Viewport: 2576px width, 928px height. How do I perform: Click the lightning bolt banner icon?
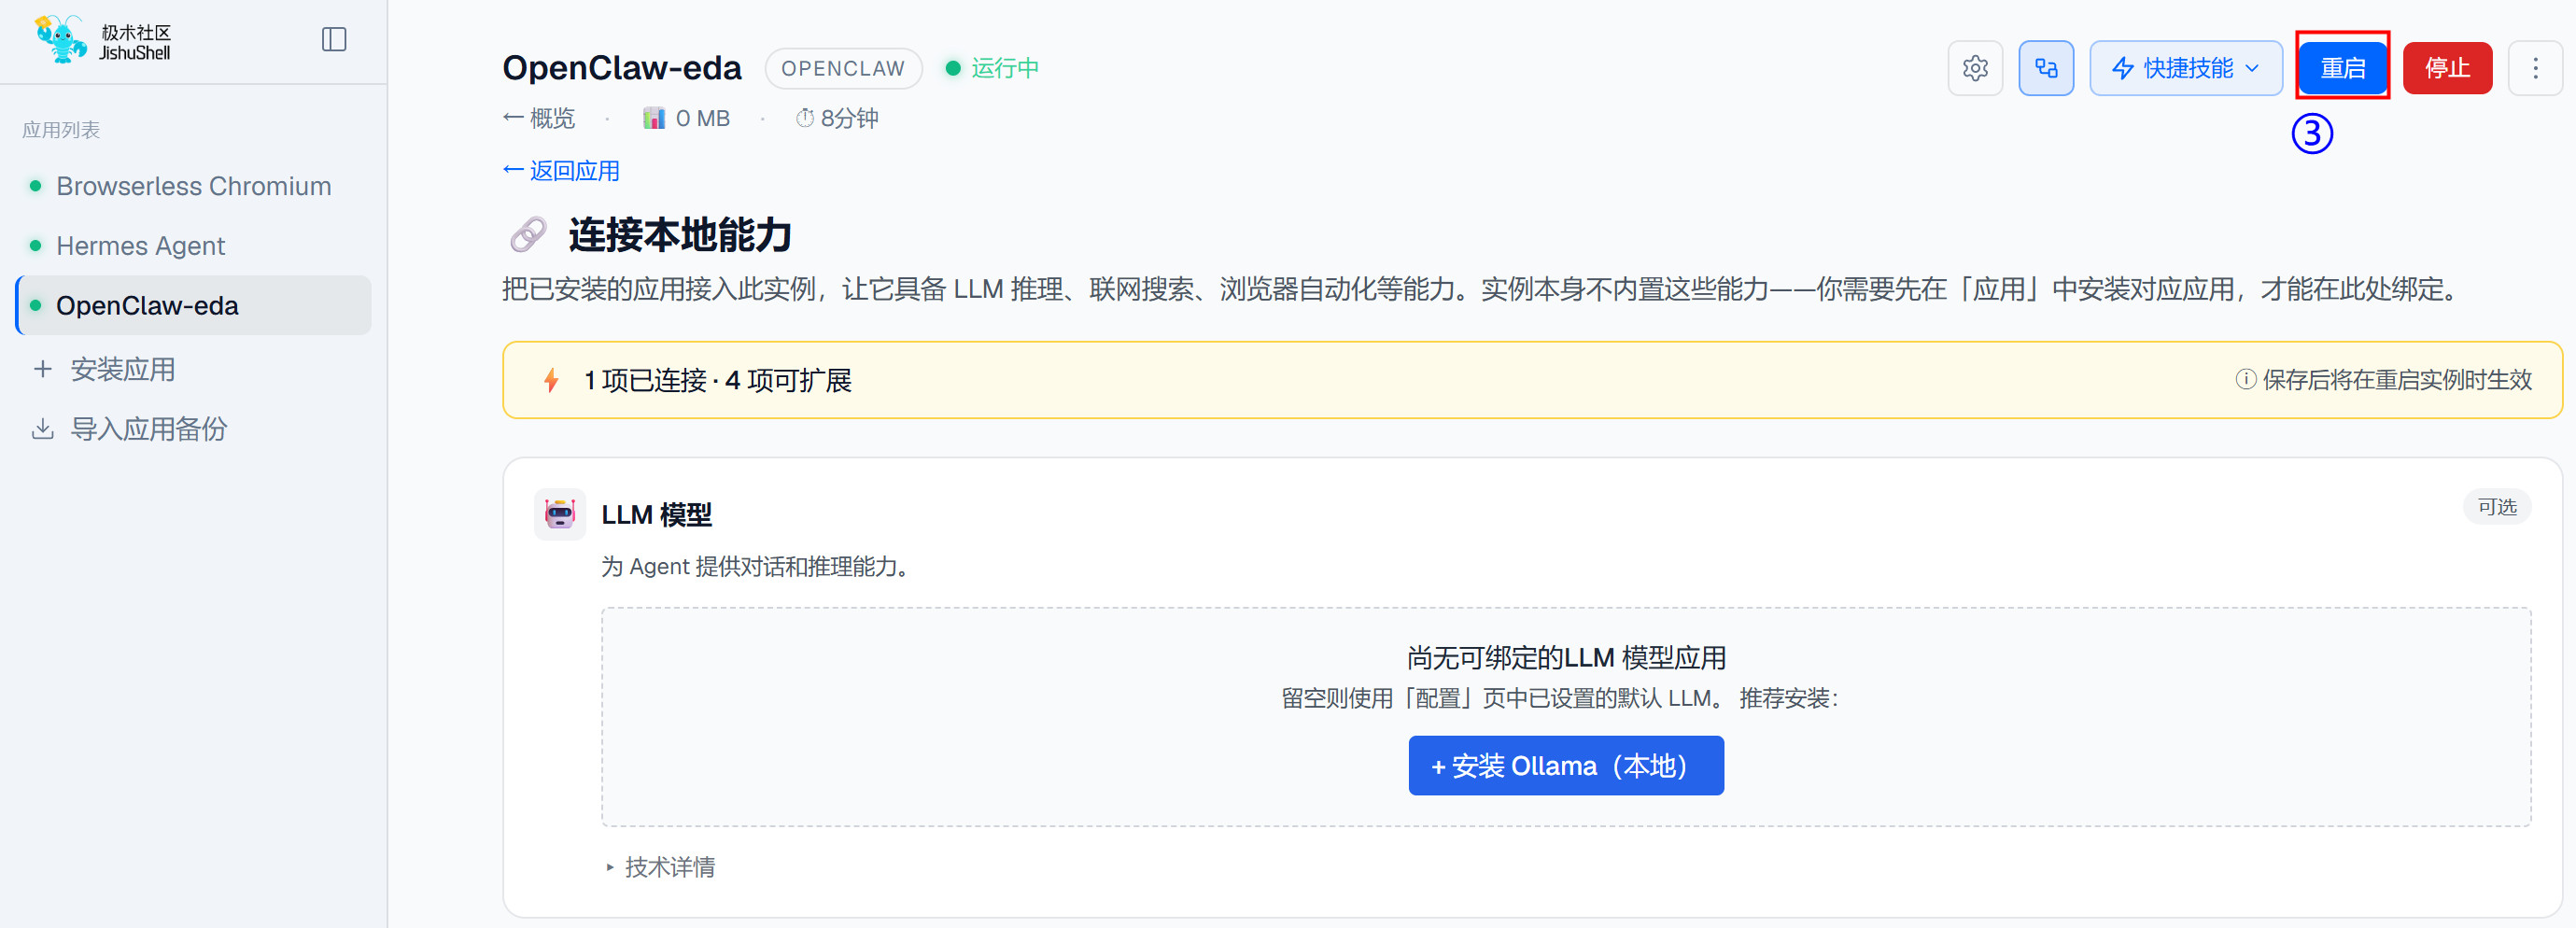click(x=551, y=380)
